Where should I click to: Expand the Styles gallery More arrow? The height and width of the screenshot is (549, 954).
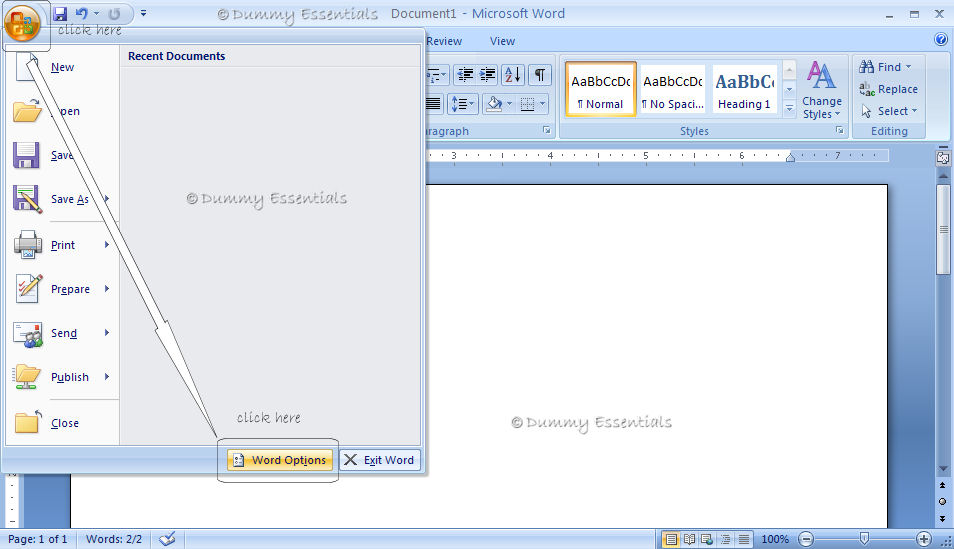[x=789, y=108]
